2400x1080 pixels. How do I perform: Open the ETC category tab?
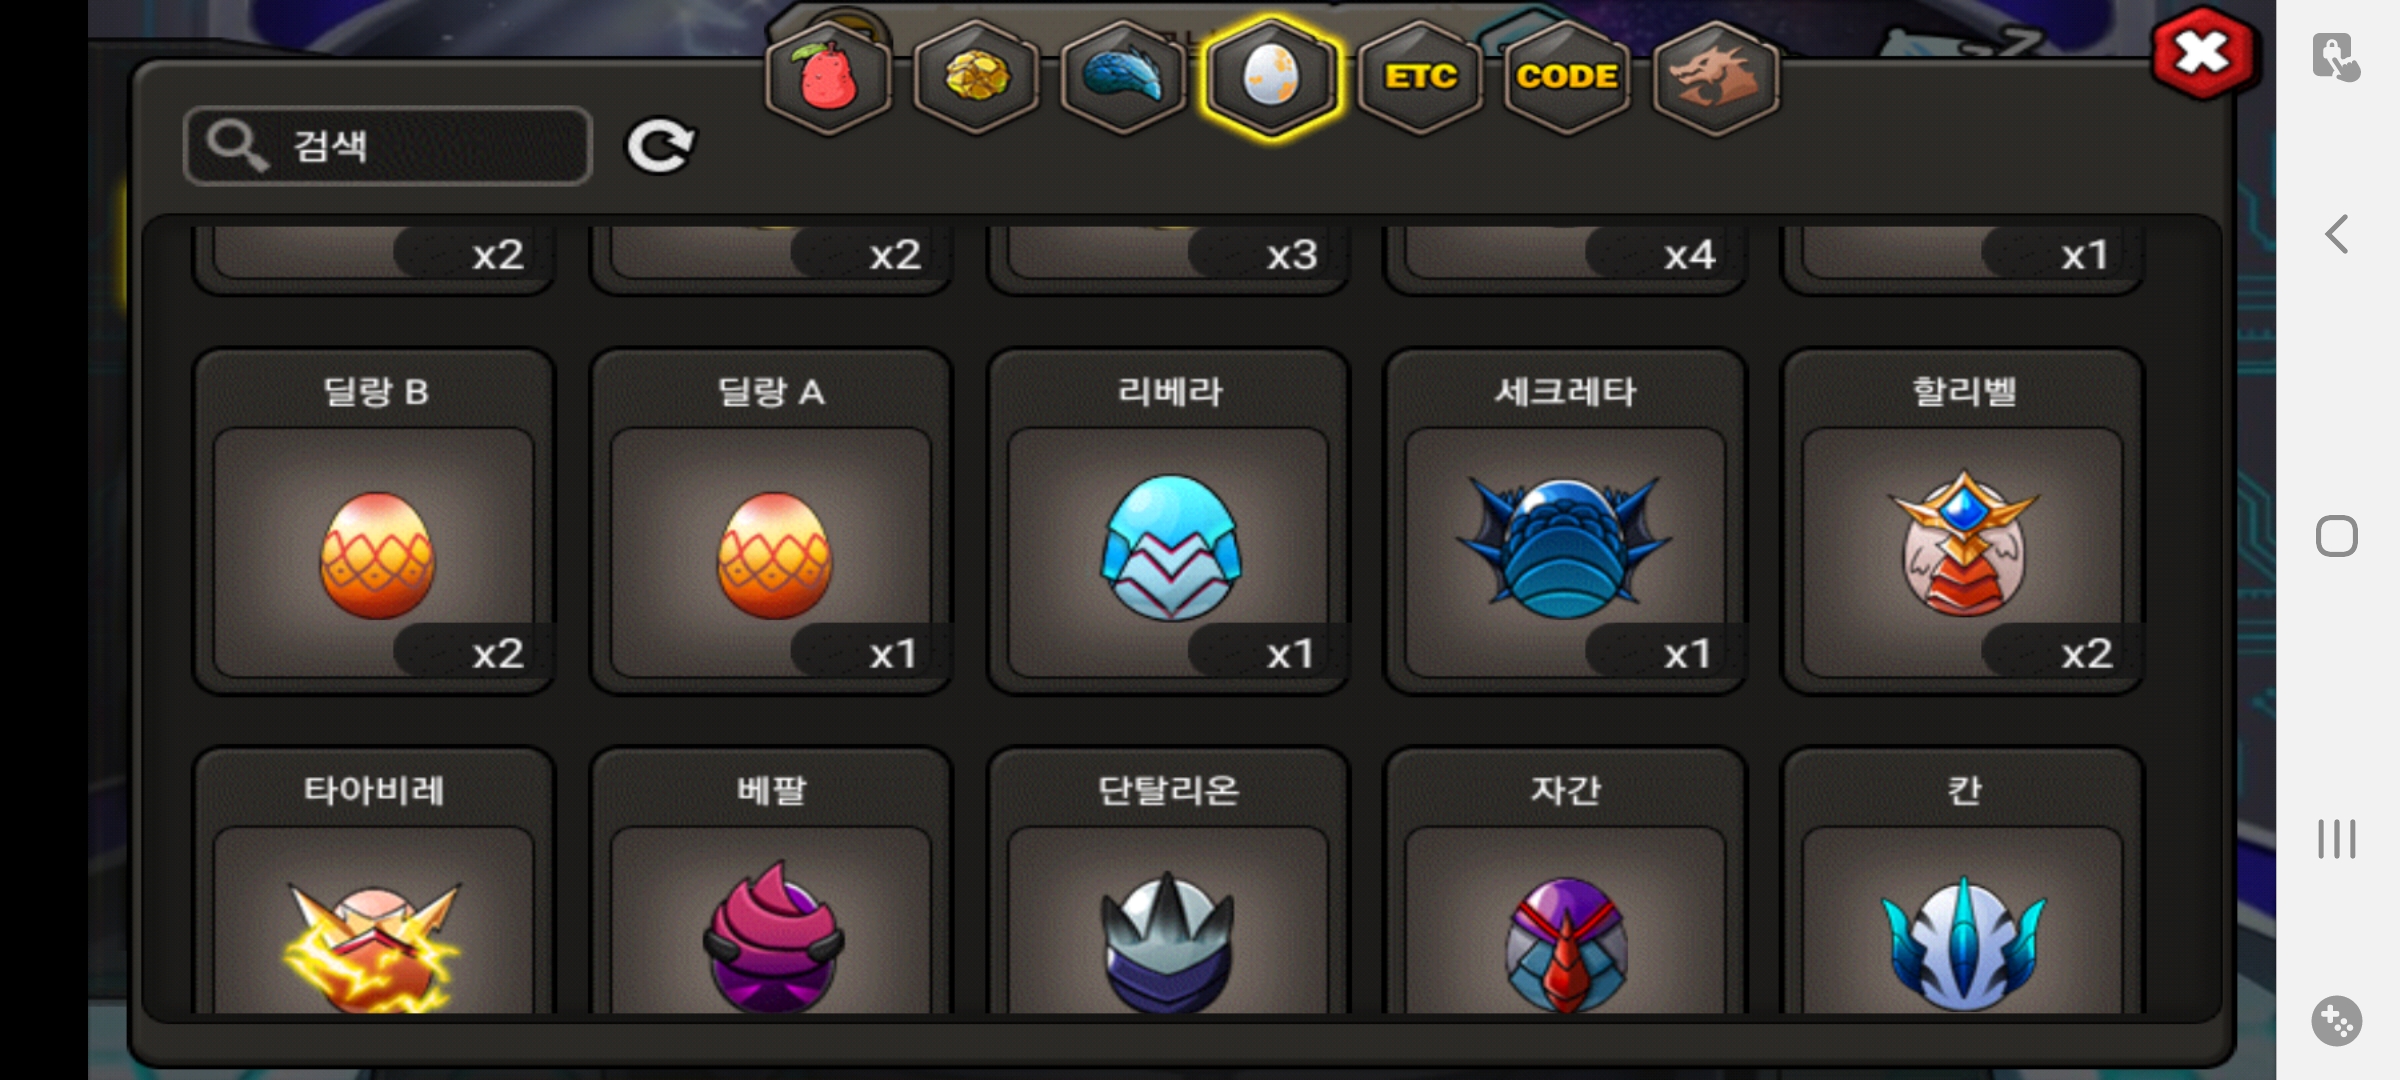tap(1419, 78)
